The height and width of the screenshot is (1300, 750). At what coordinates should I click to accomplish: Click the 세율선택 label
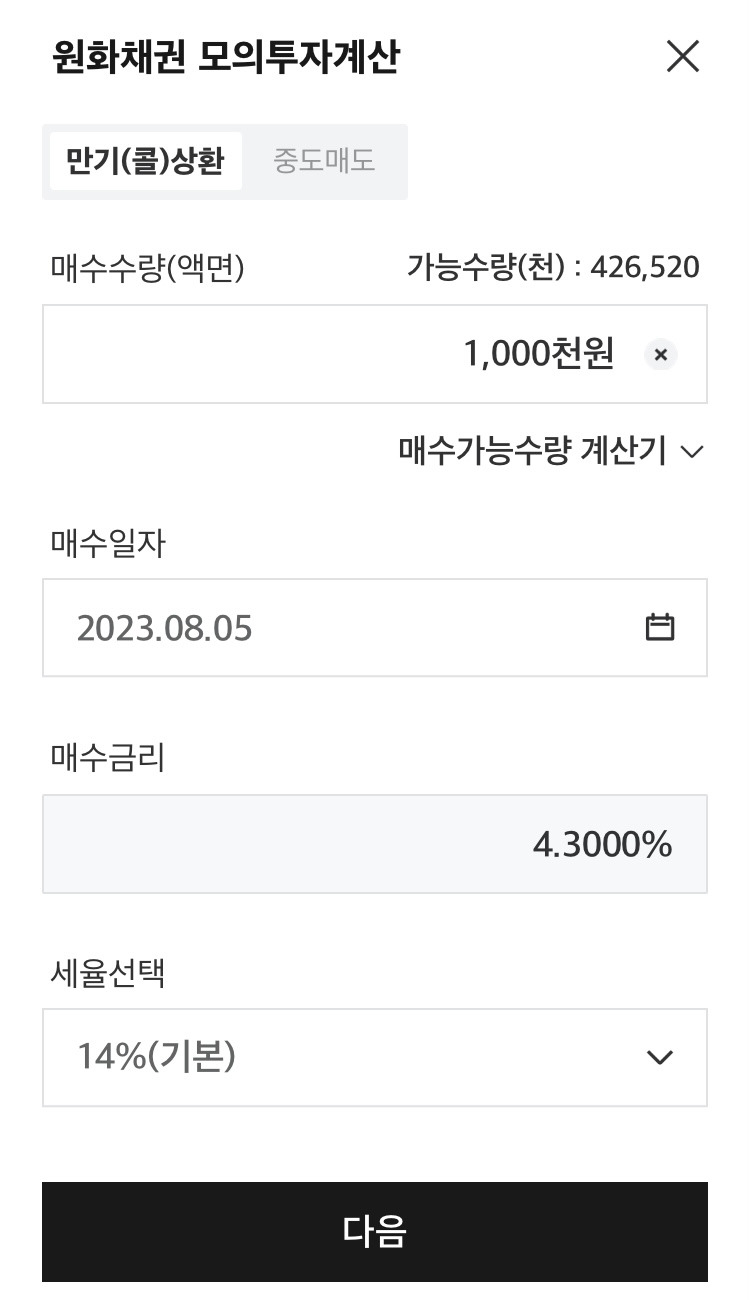pos(108,971)
